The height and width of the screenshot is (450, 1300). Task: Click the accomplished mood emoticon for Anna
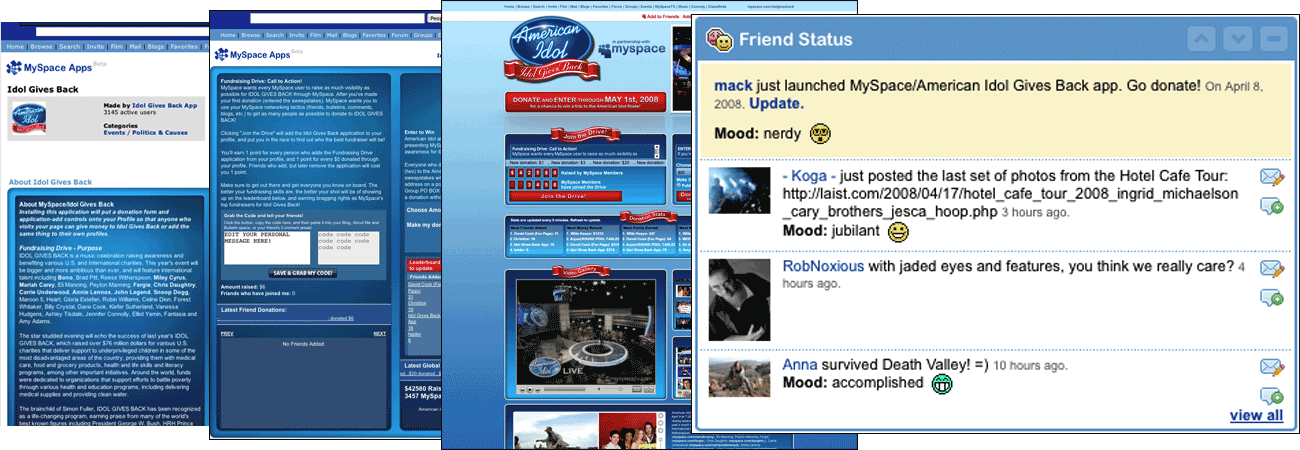coord(941,383)
